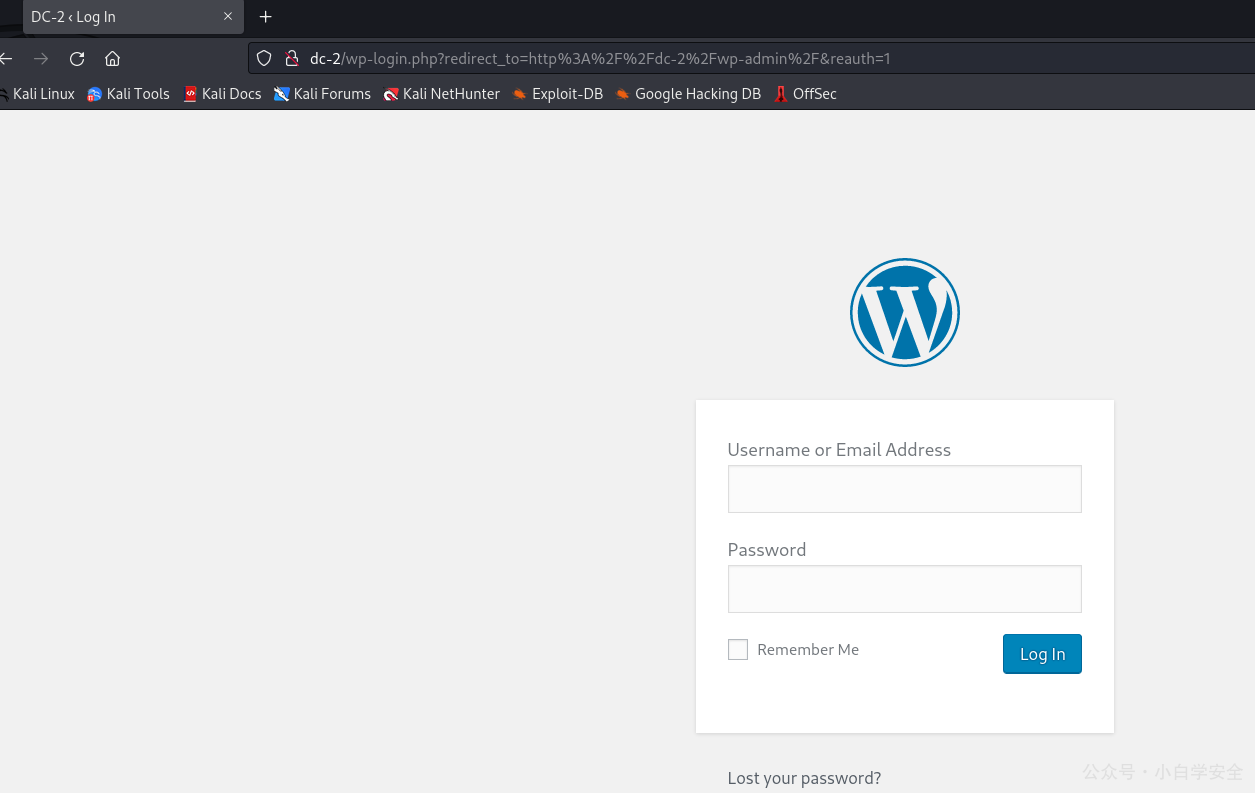Open the Google Hacking DB bookmark
This screenshot has width=1255, height=793.
click(x=688, y=94)
